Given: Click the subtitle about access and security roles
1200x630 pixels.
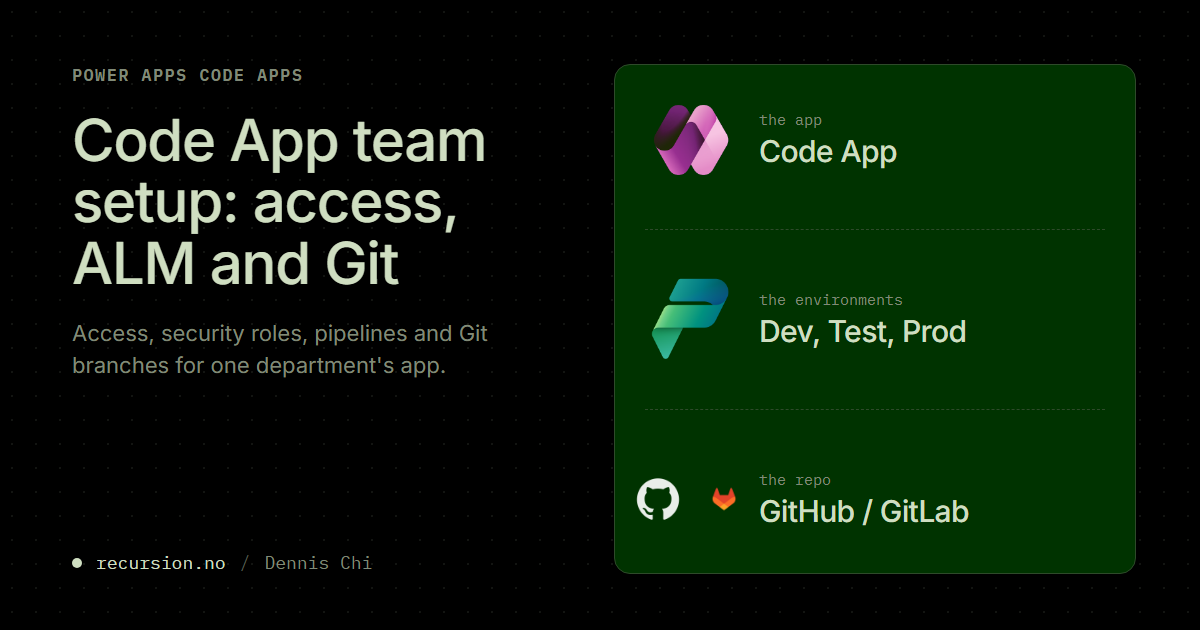Looking at the screenshot, I should (280, 349).
